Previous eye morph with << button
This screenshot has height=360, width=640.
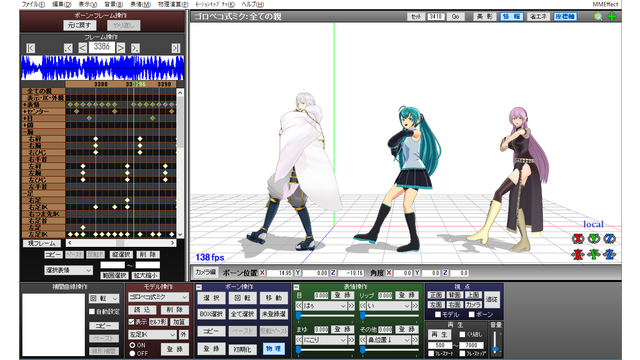[299, 306]
